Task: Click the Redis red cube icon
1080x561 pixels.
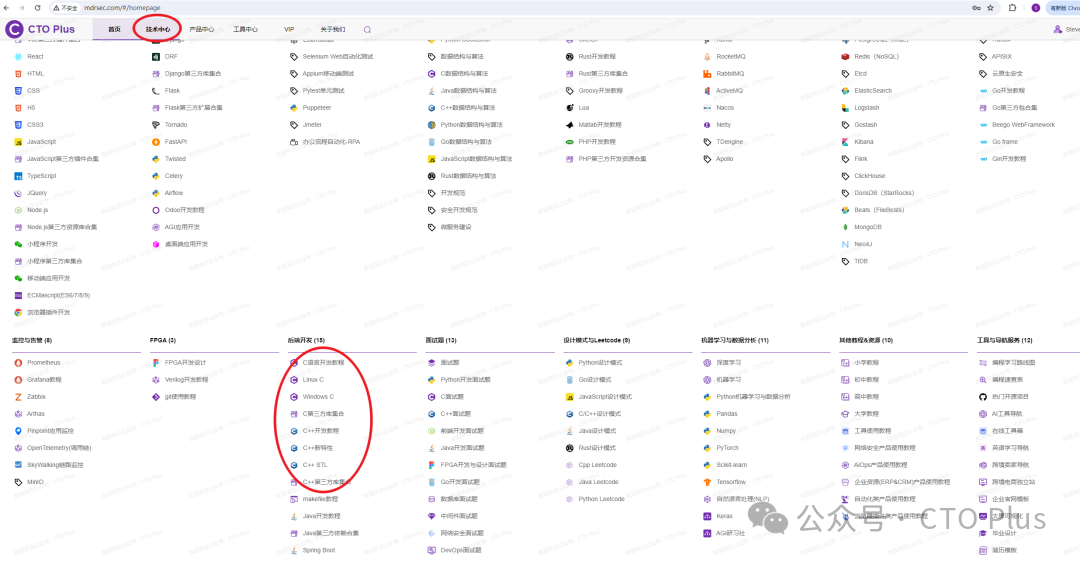Action: tap(845, 57)
